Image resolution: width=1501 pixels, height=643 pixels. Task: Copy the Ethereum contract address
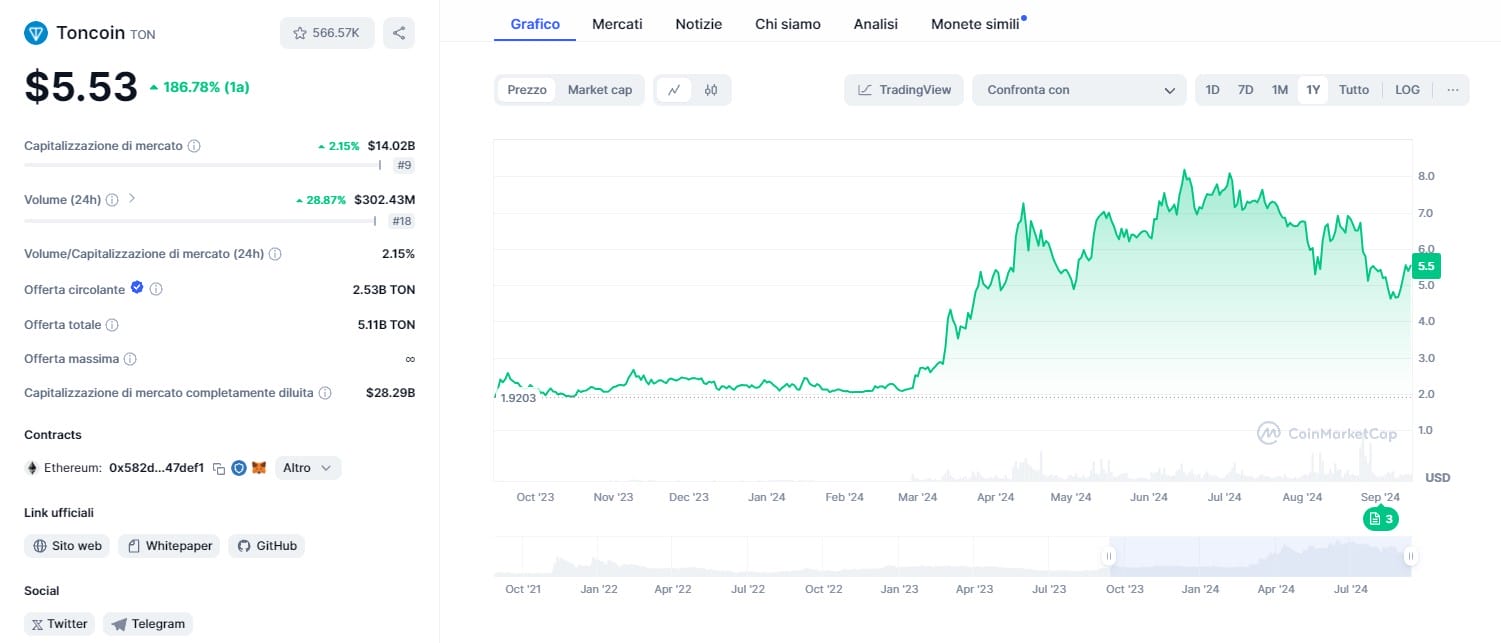point(219,468)
